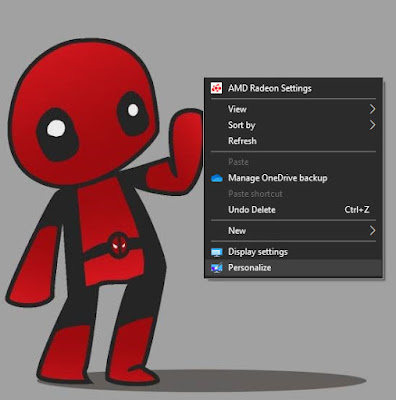The height and width of the screenshot is (400, 396).
Task: Click the blue OneDrive cloud icon
Action: (x=217, y=178)
